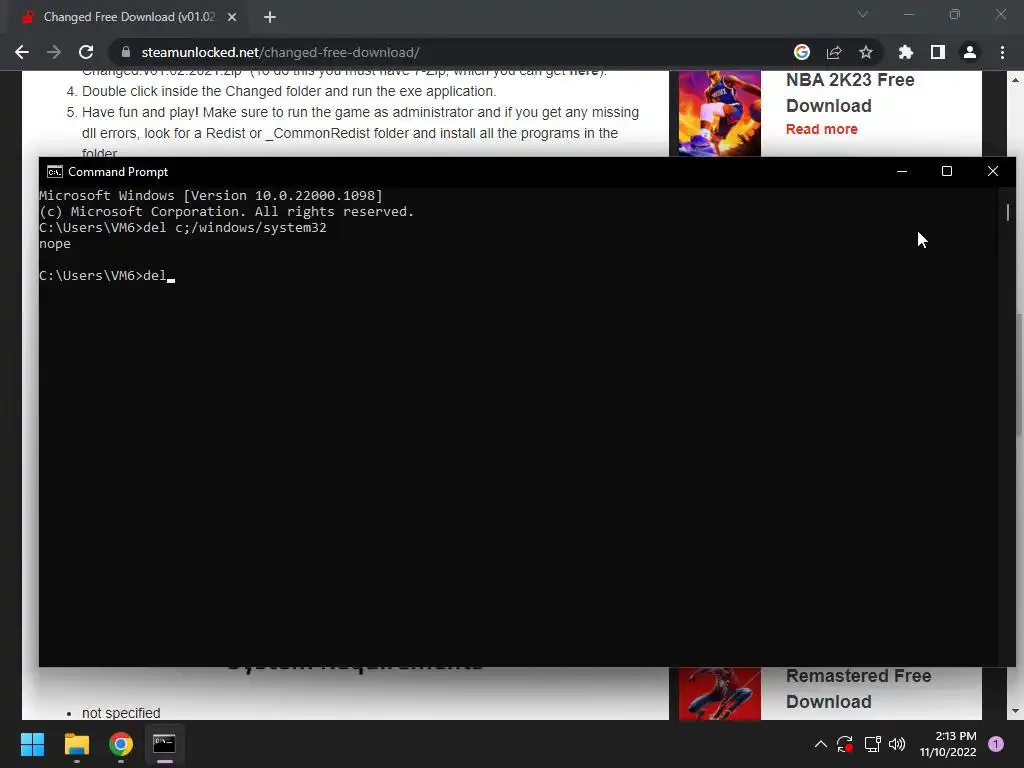Click the NBA 2K23 game thumbnail
Image resolution: width=1024 pixels, height=768 pixels.
tap(720, 113)
